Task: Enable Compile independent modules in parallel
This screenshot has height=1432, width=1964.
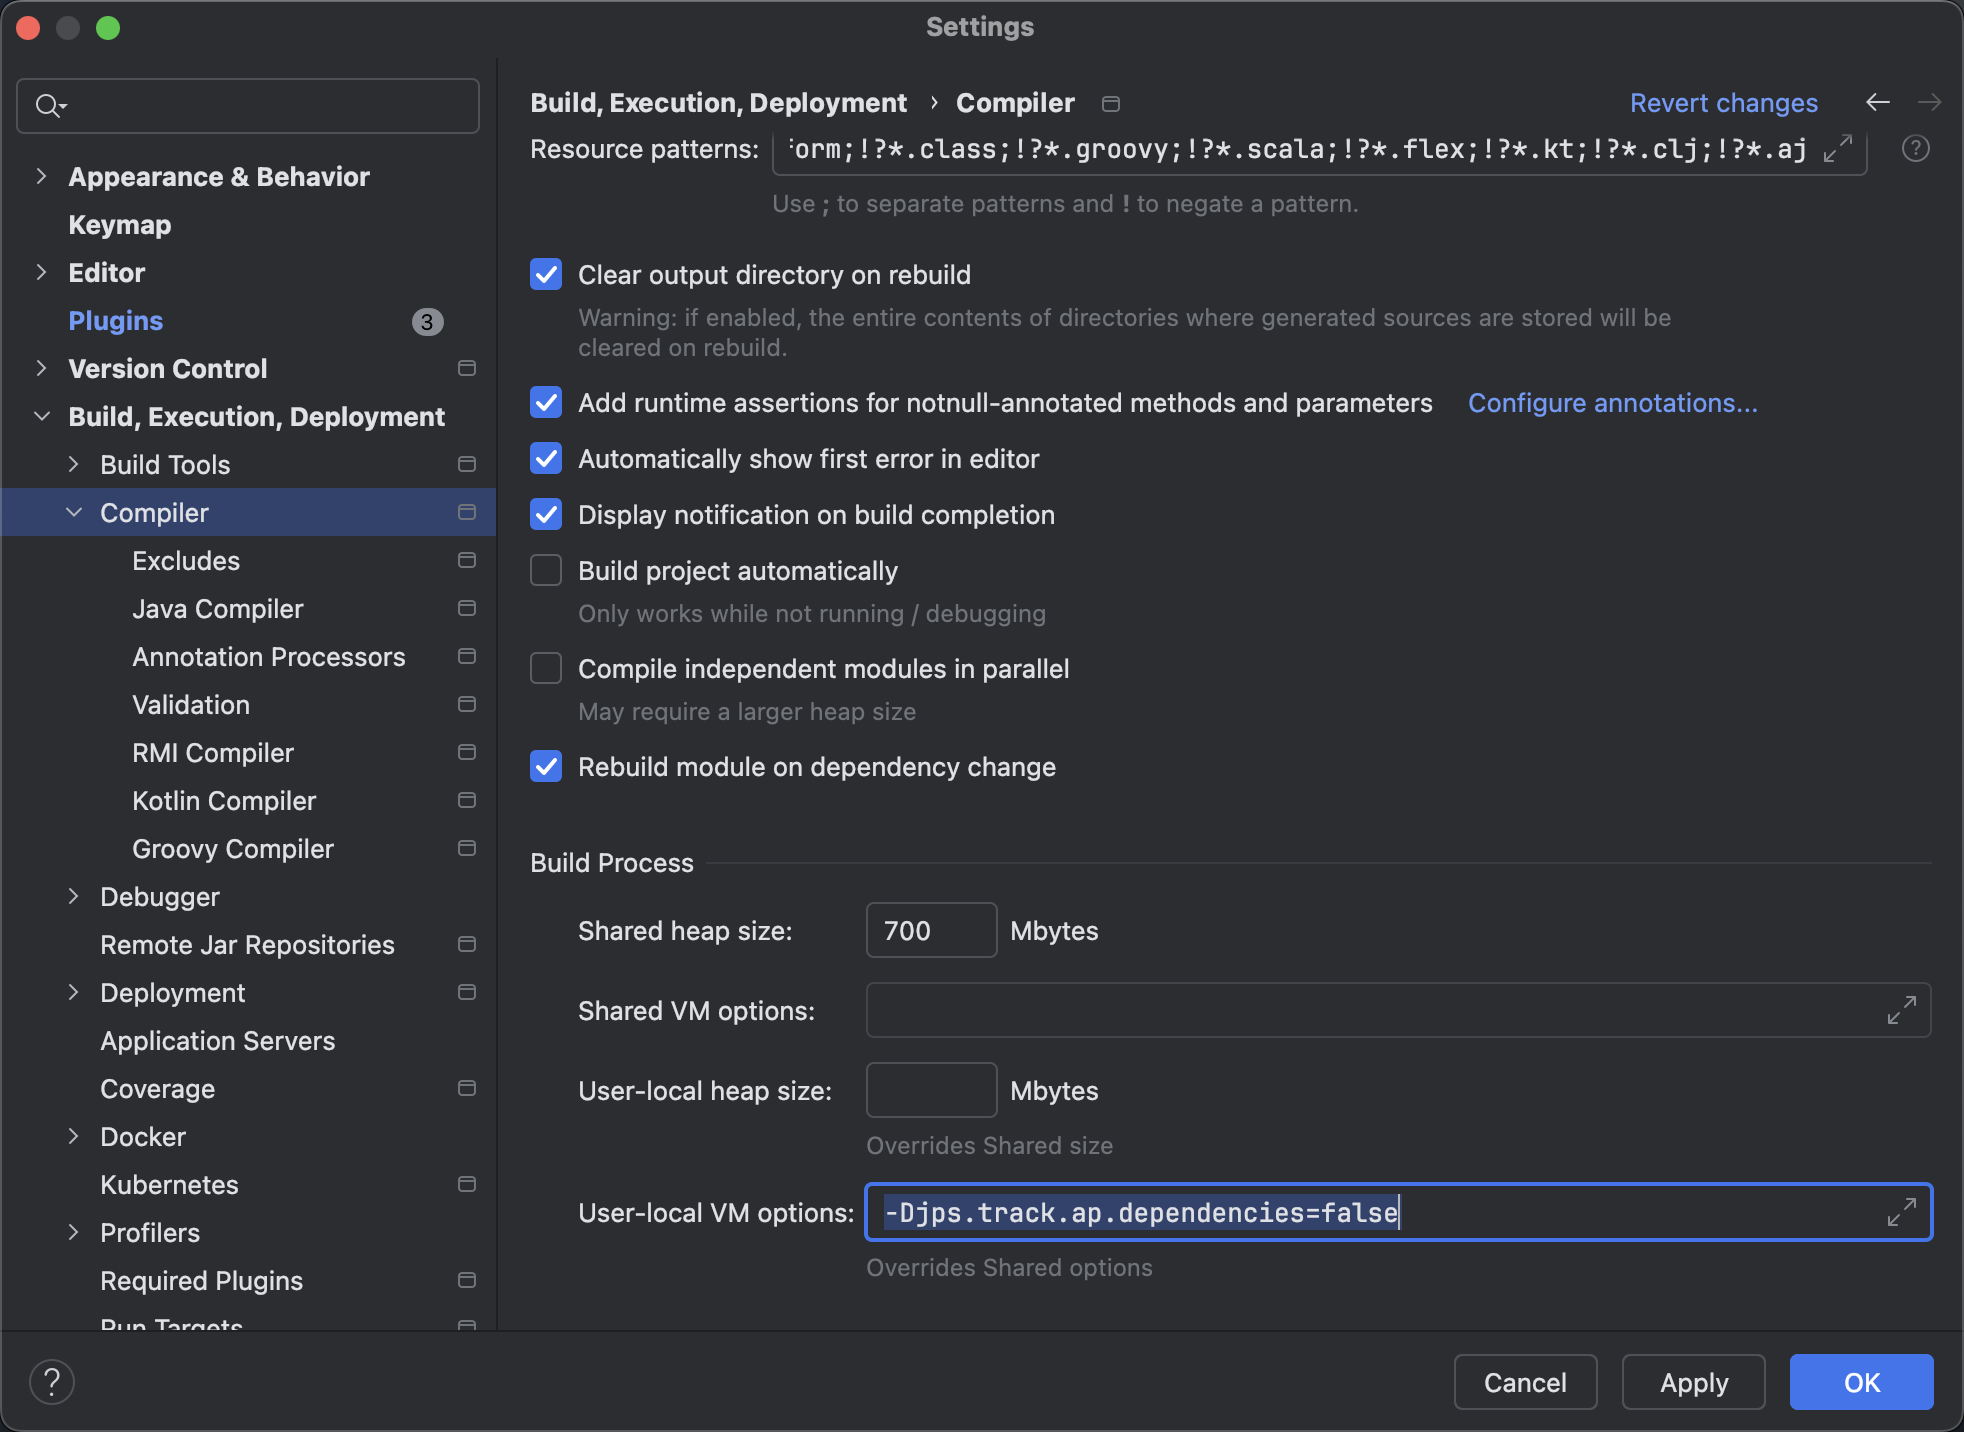Action: [x=546, y=668]
